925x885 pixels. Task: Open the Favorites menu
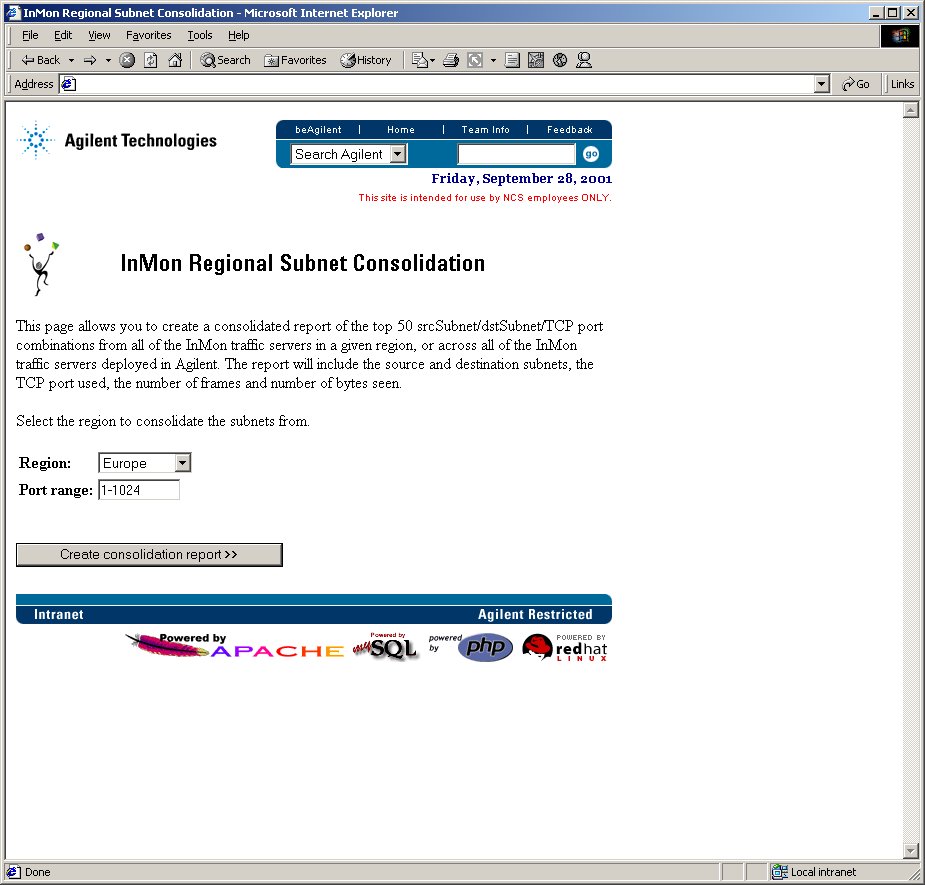pos(148,35)
